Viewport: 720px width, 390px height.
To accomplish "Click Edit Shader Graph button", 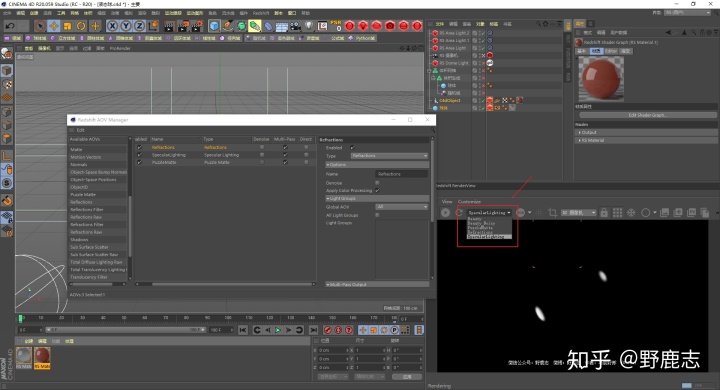I will coord(647,115).
